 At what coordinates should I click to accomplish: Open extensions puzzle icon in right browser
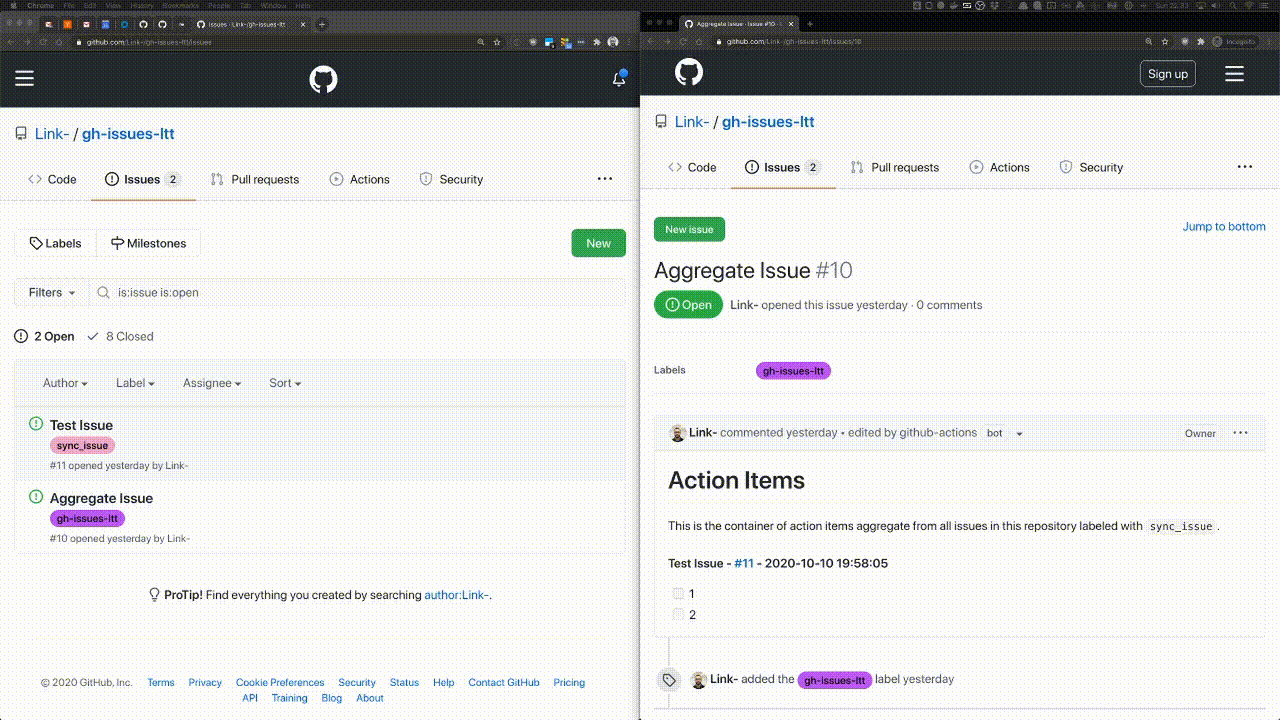coord(1201,42)
